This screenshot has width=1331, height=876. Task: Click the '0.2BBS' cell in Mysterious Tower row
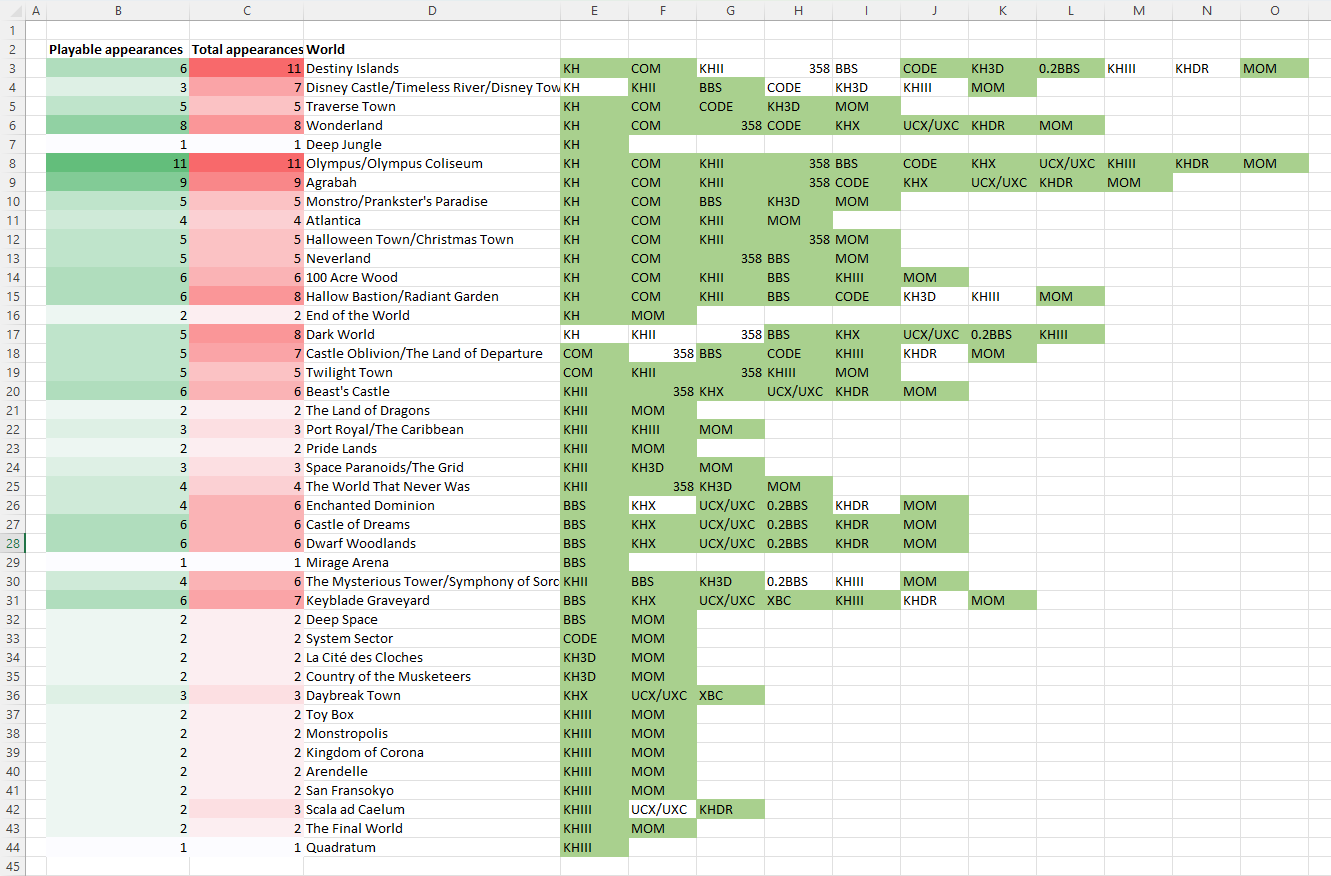[798, 581]
